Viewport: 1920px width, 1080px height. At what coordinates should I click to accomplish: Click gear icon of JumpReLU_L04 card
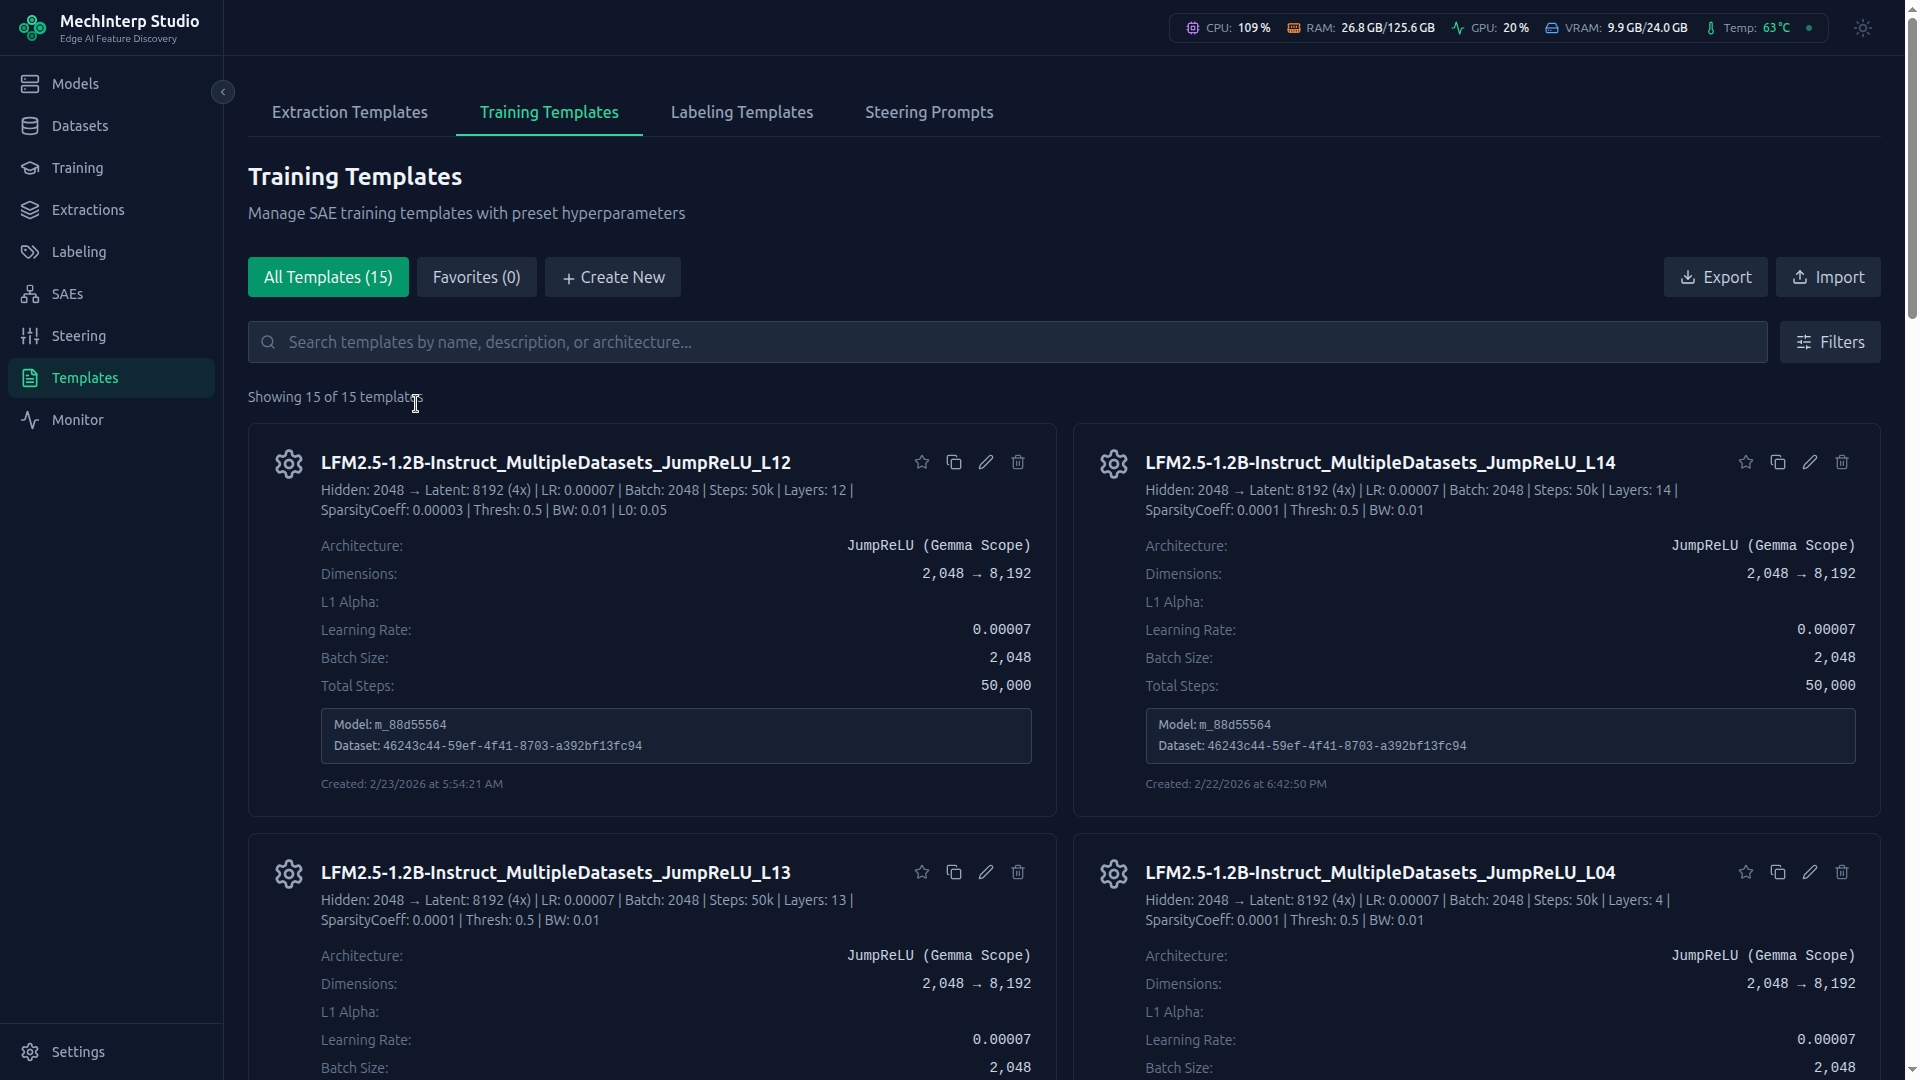pyautogui.click(x=1113, y=874)
